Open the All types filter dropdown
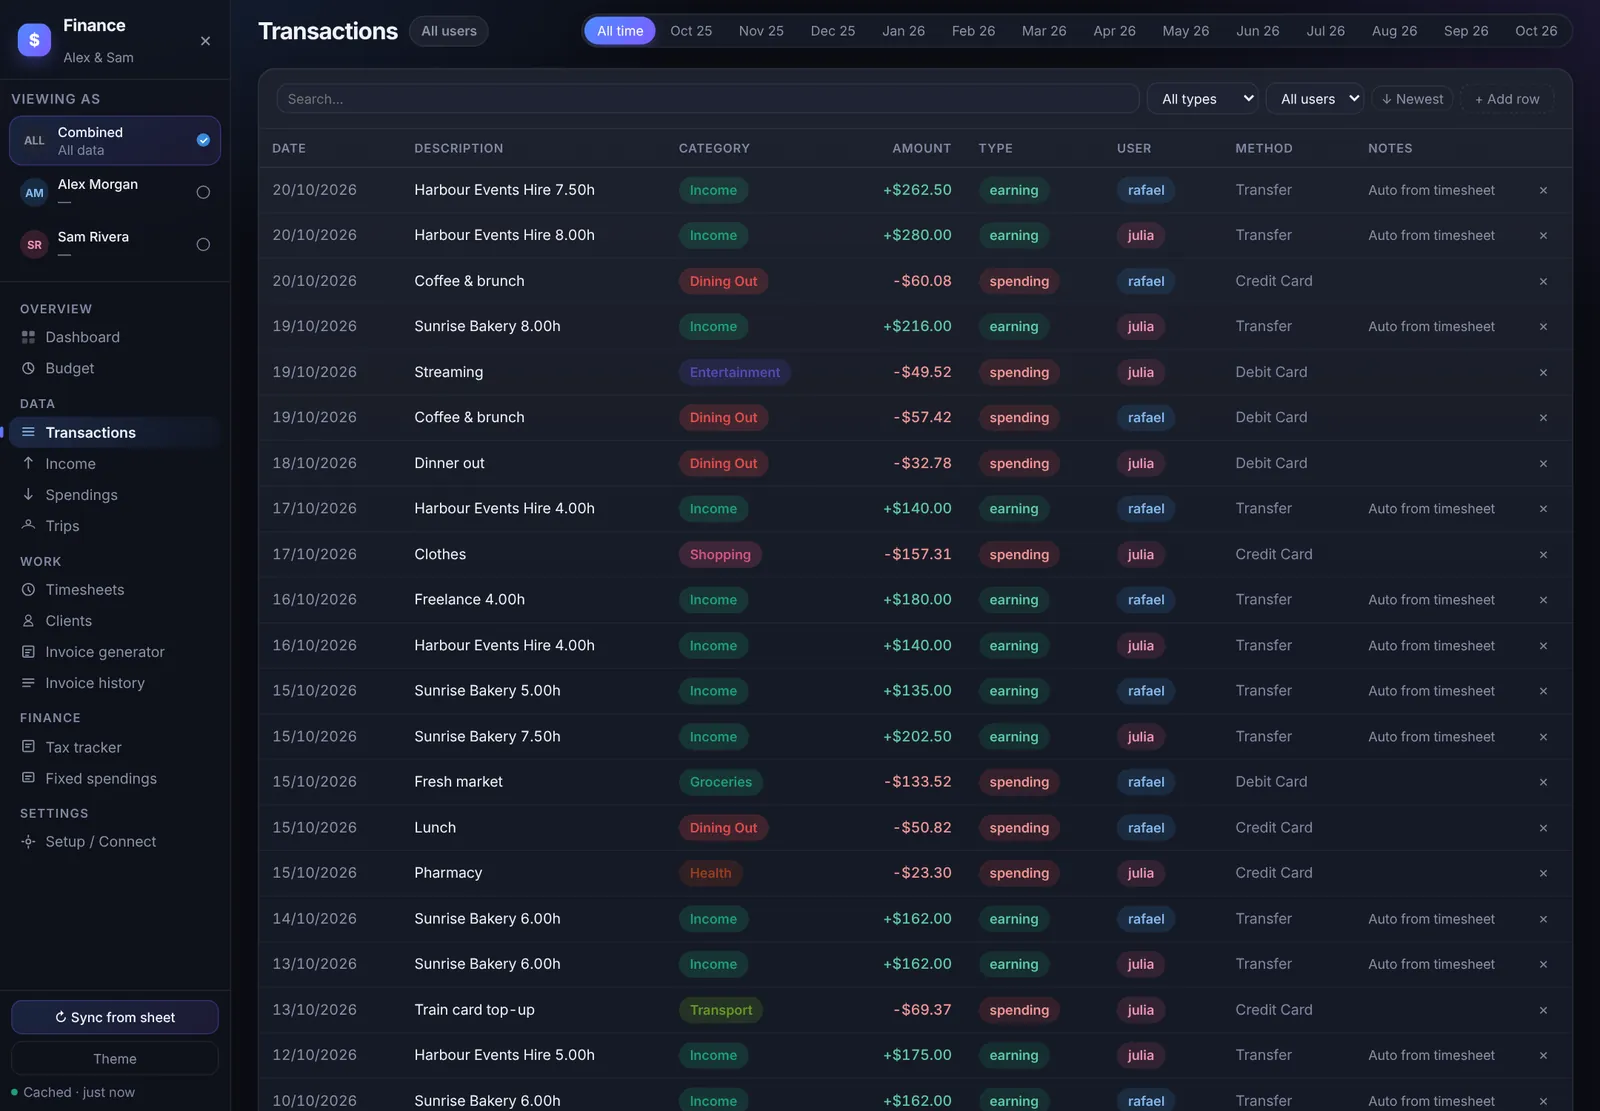 coord(1203,99)
